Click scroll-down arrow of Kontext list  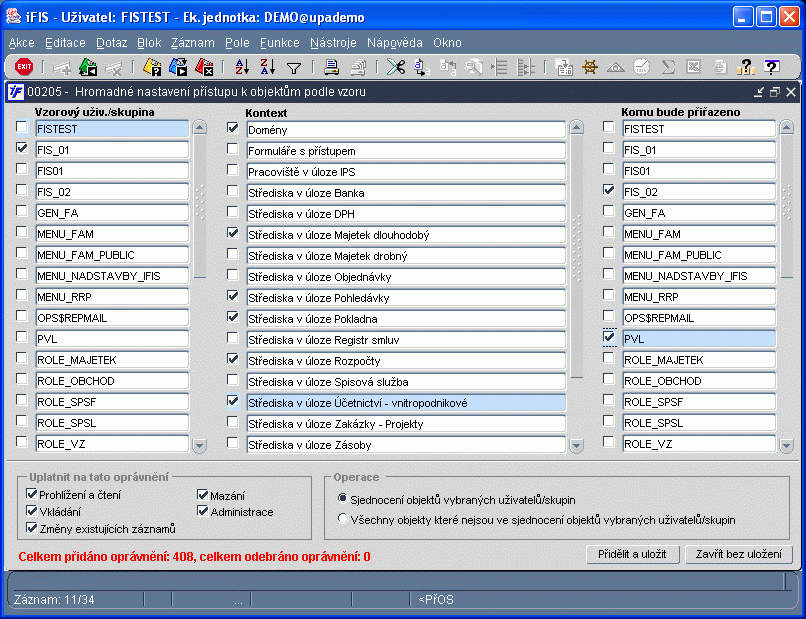tap(577, 446)
